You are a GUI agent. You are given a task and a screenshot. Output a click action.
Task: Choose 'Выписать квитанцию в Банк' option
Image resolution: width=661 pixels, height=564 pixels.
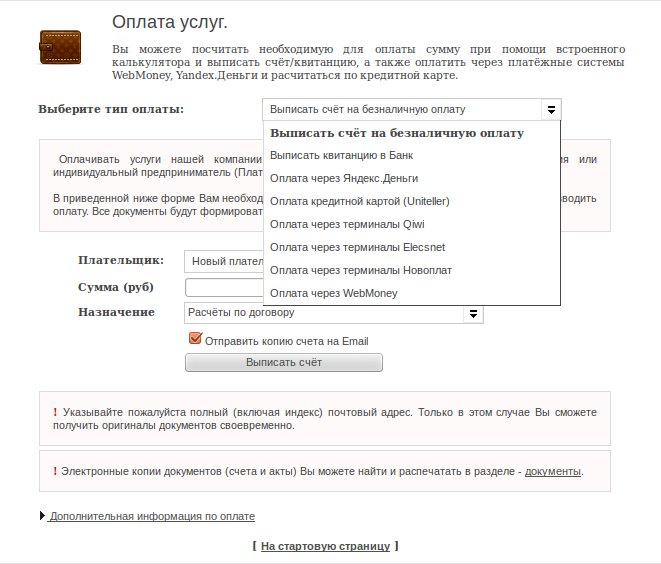[341, 155]
